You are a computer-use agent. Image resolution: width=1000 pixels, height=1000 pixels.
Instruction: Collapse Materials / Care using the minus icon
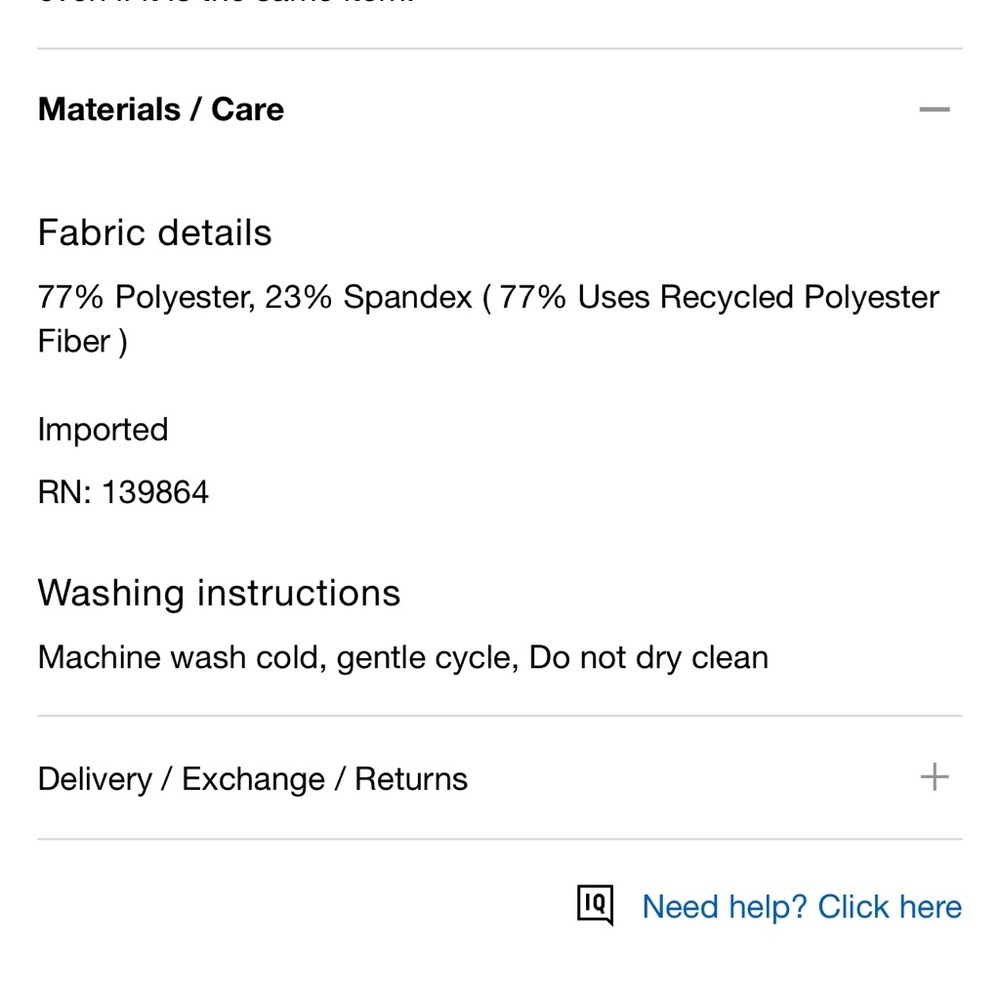click(934, 109)
